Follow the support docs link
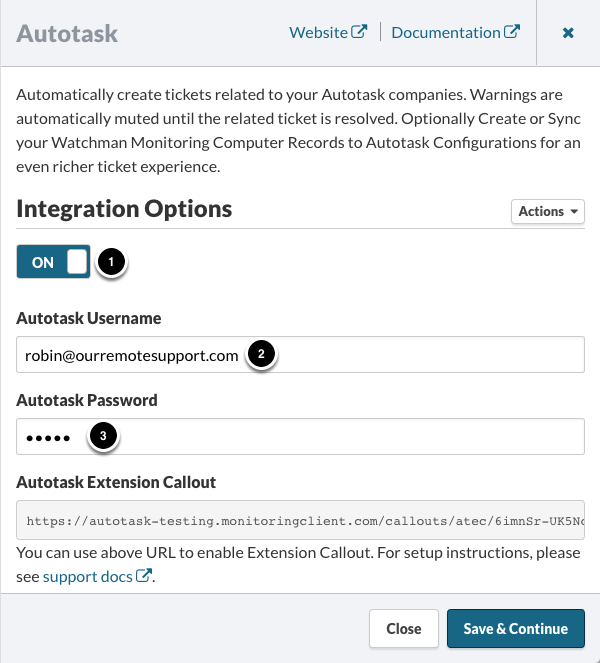Screen dimensions: 600x663 point(88,576)
